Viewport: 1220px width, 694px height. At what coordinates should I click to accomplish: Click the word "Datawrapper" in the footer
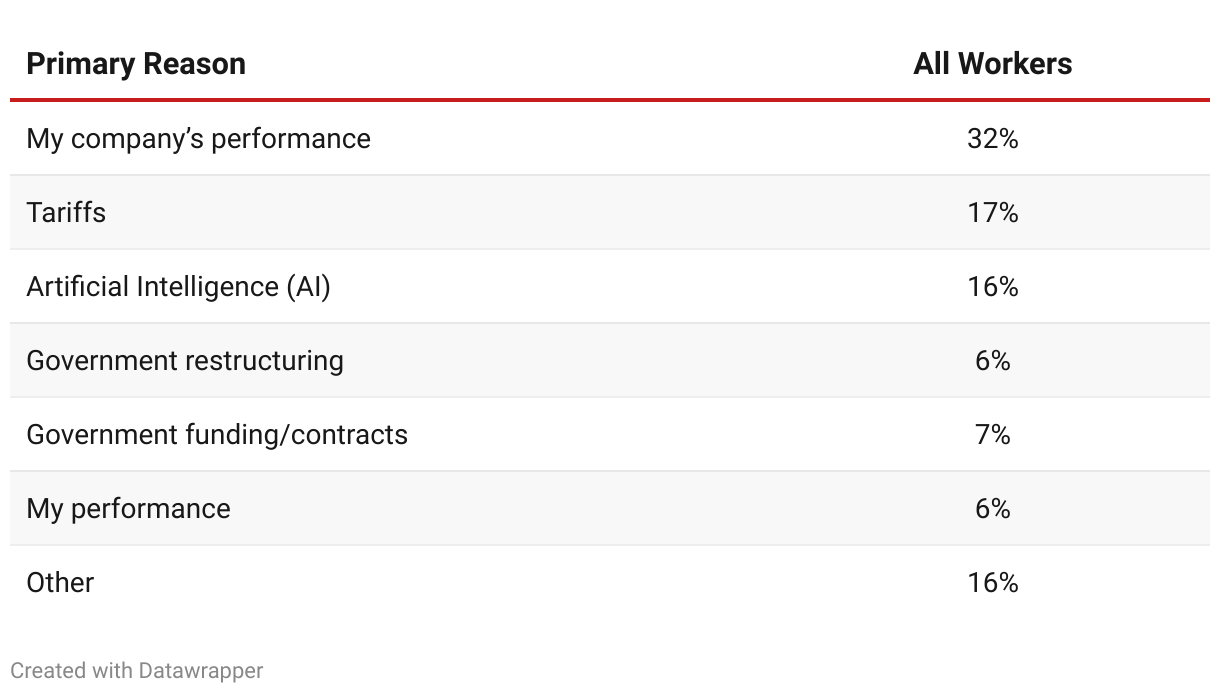tap(201, 670)
